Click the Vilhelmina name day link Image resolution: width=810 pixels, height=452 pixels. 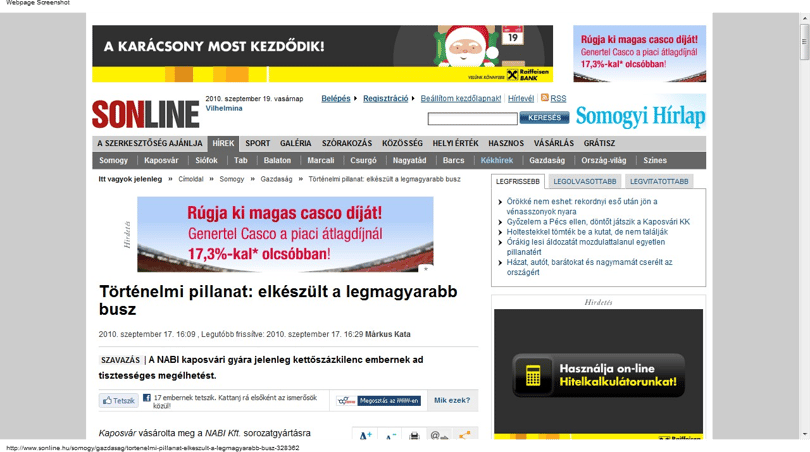224,108
